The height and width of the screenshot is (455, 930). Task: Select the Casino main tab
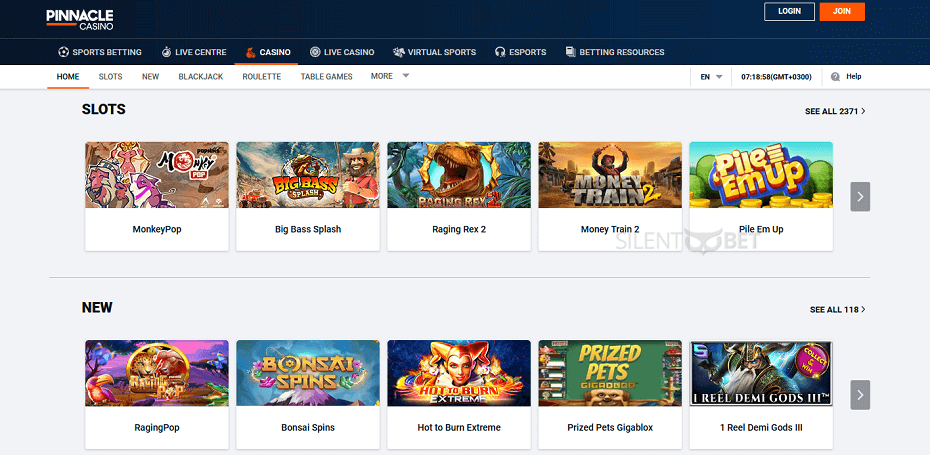[x=268, y=52]
